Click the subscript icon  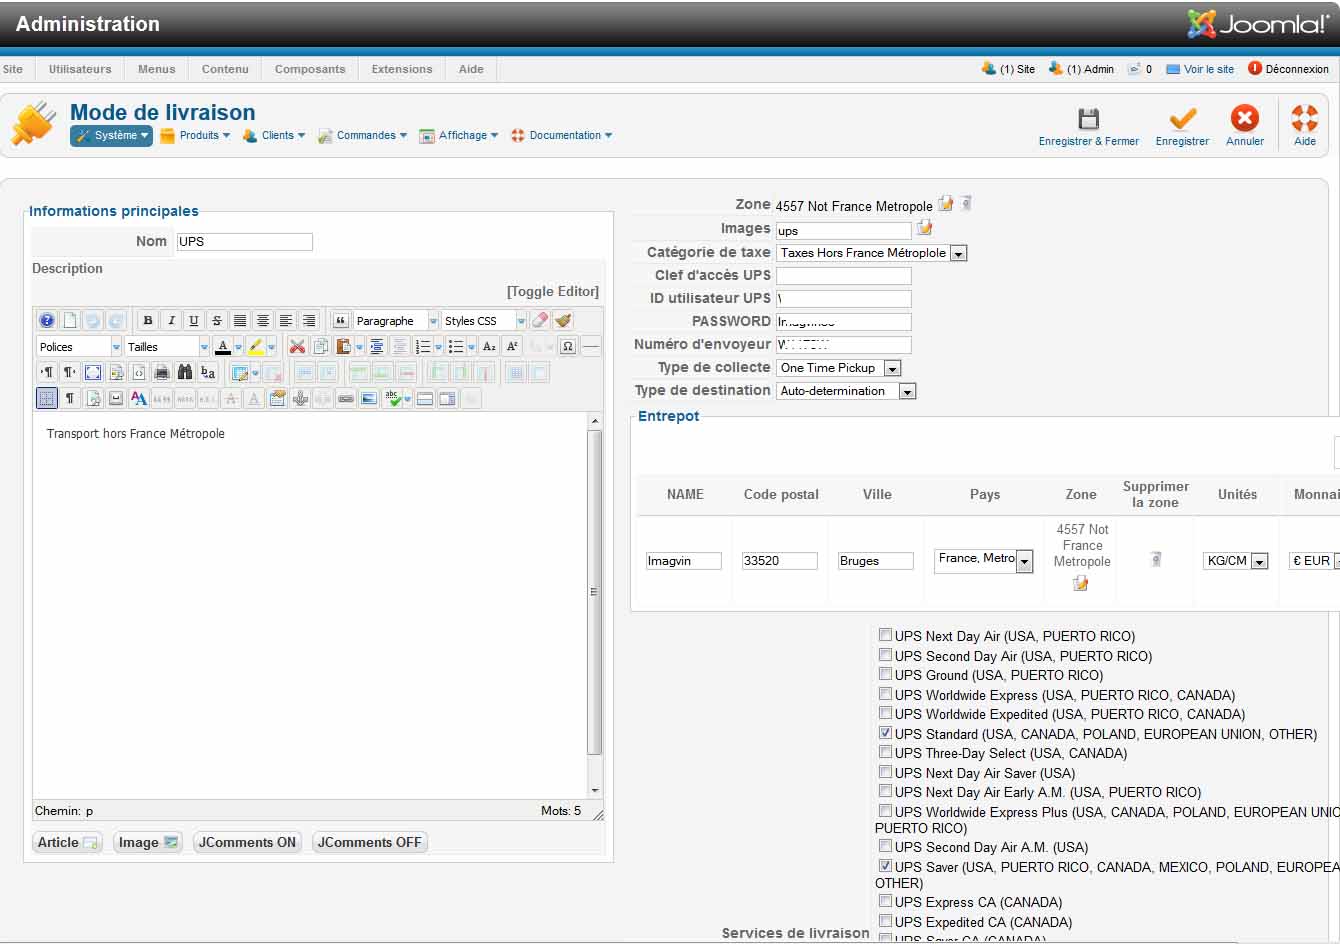[x=489, y=347]
